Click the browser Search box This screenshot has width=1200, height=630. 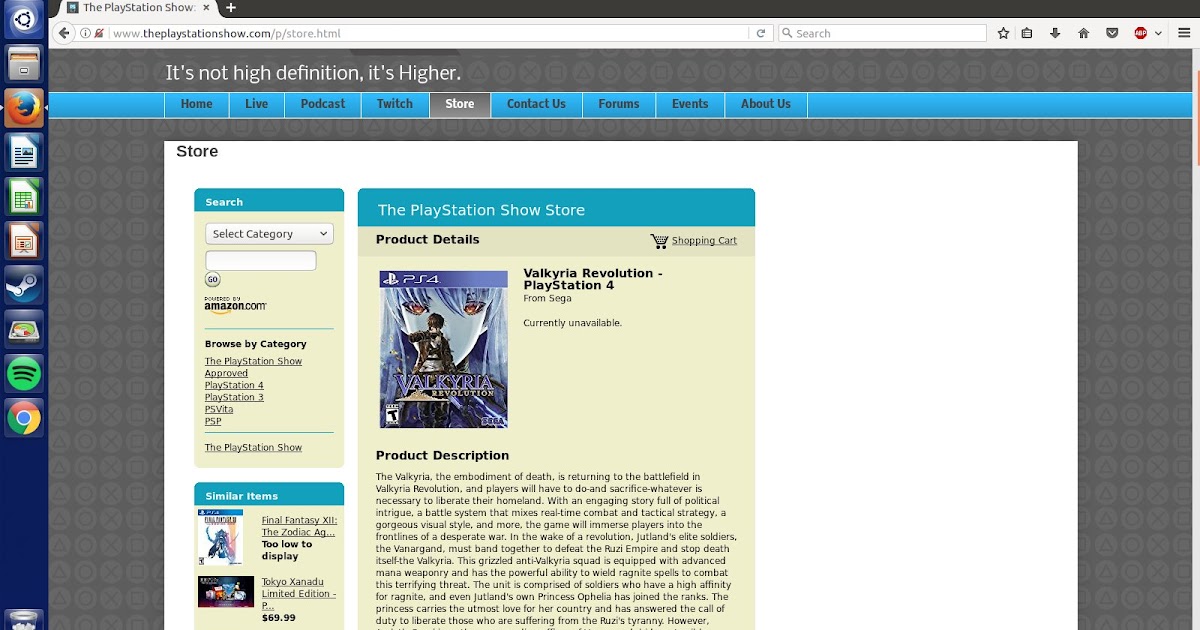click(882, 33)
